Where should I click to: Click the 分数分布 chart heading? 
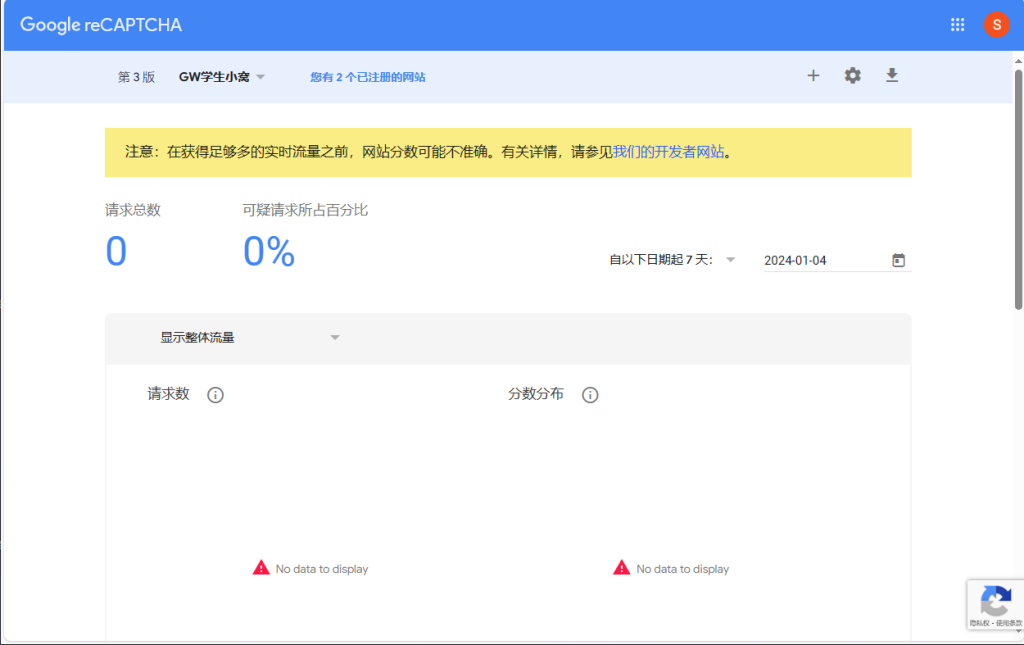pyautogui.click(x=536, y=394)
